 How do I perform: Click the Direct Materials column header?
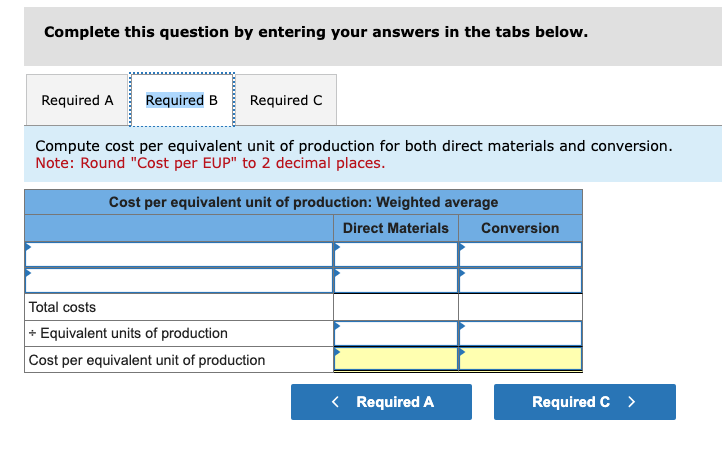point(396,228)
